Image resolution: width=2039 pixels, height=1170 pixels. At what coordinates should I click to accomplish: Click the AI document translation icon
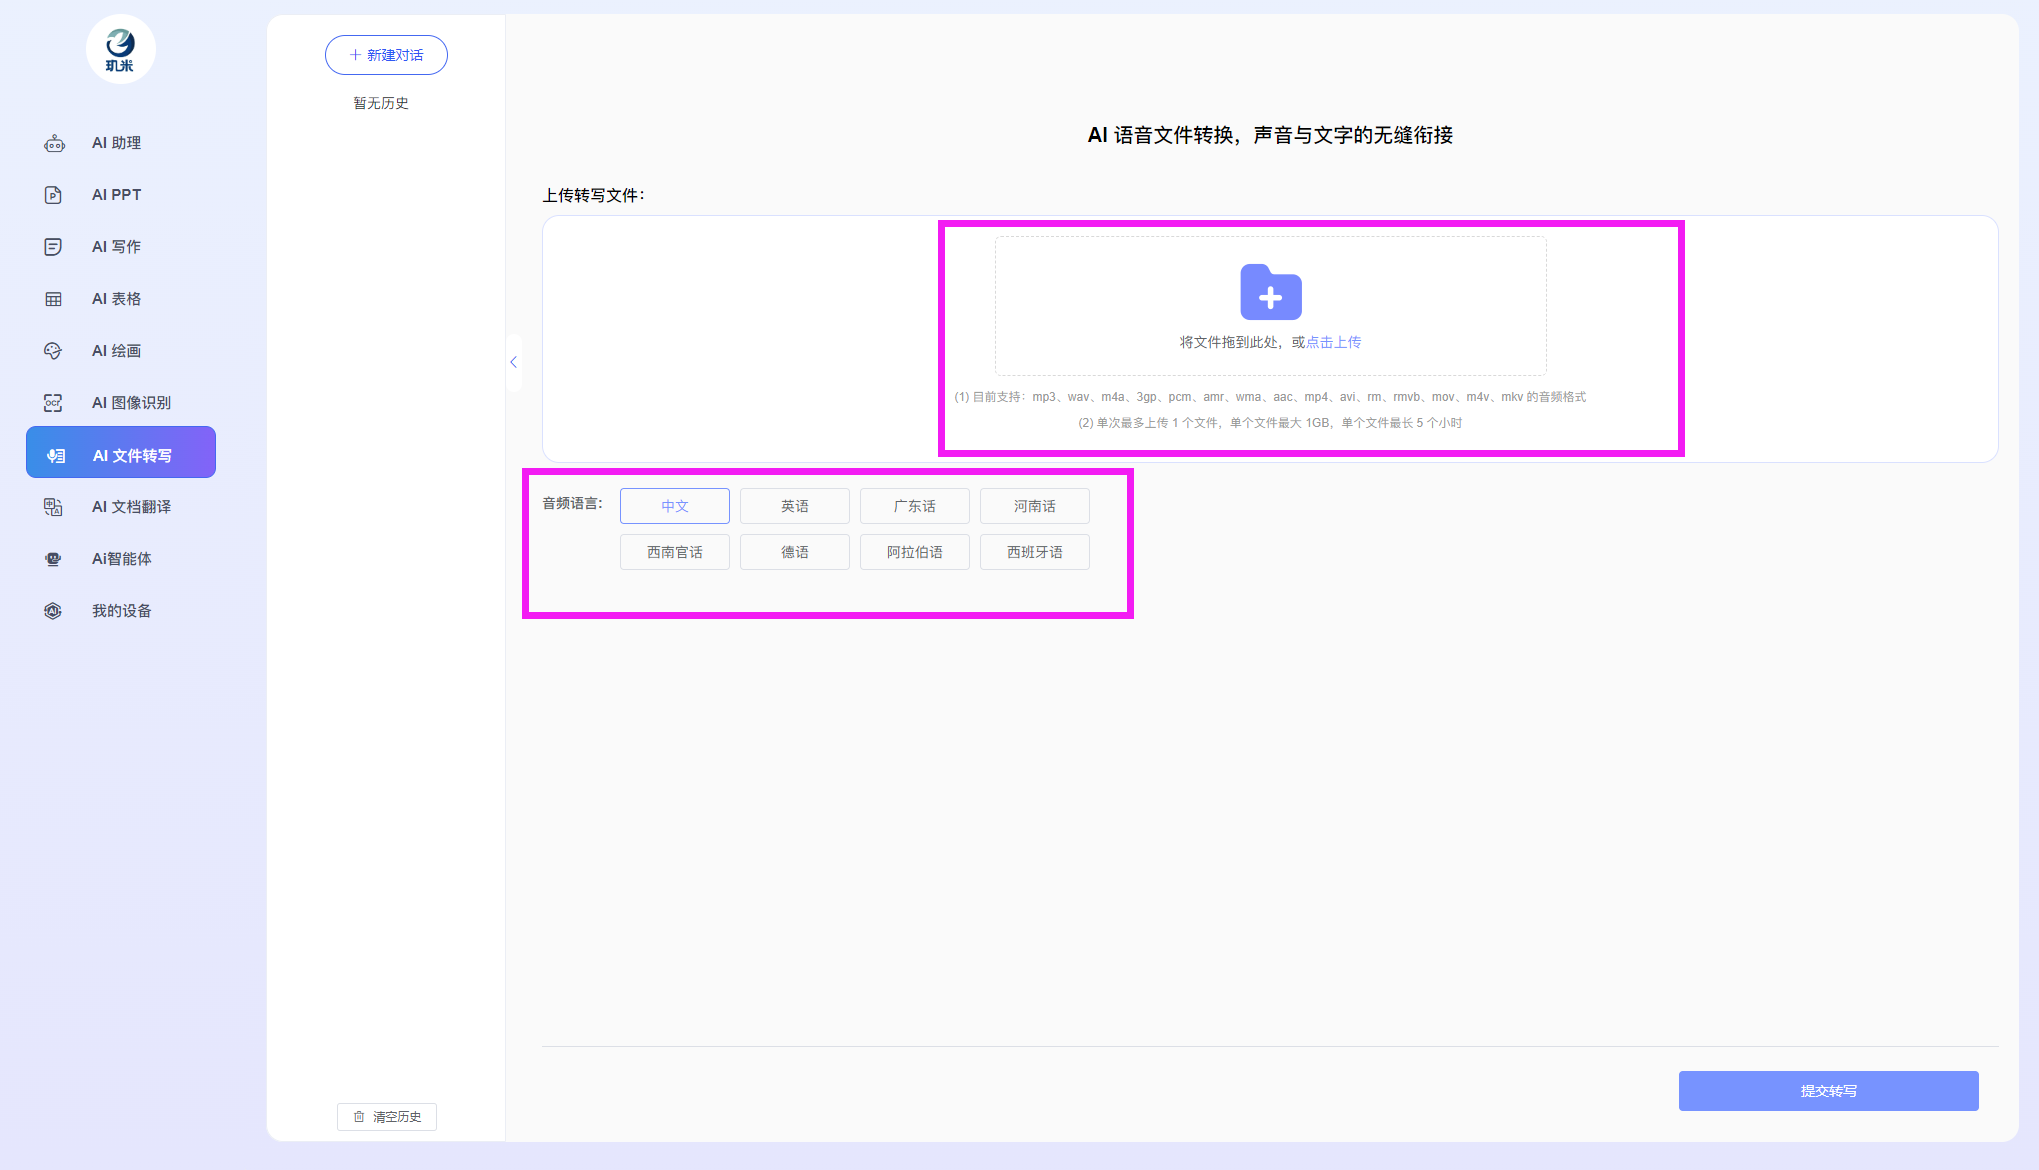click(54, 507)
